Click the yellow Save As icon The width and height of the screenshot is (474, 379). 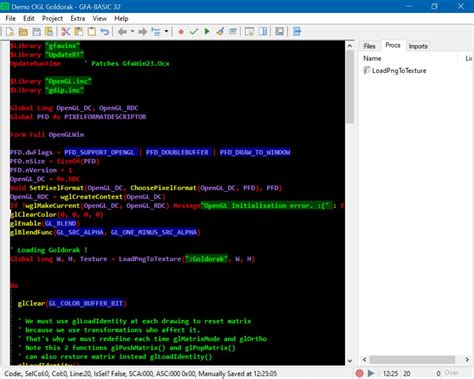tap(49, 32)
